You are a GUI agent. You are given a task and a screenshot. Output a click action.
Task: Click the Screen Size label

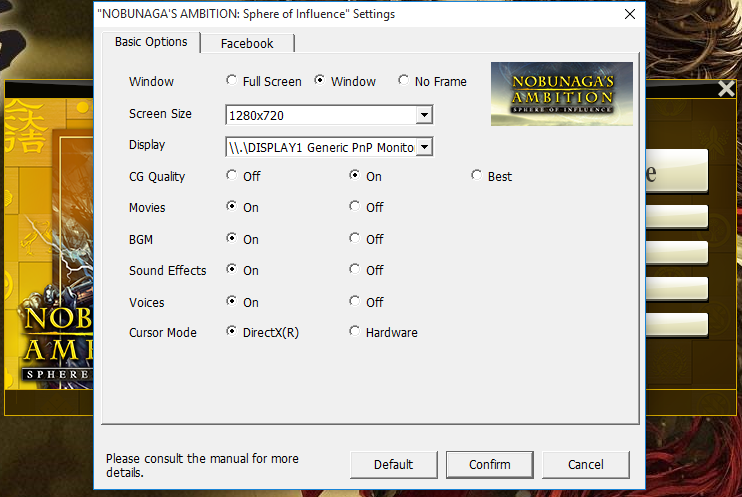pyautogui.click(x=160, y=114)
